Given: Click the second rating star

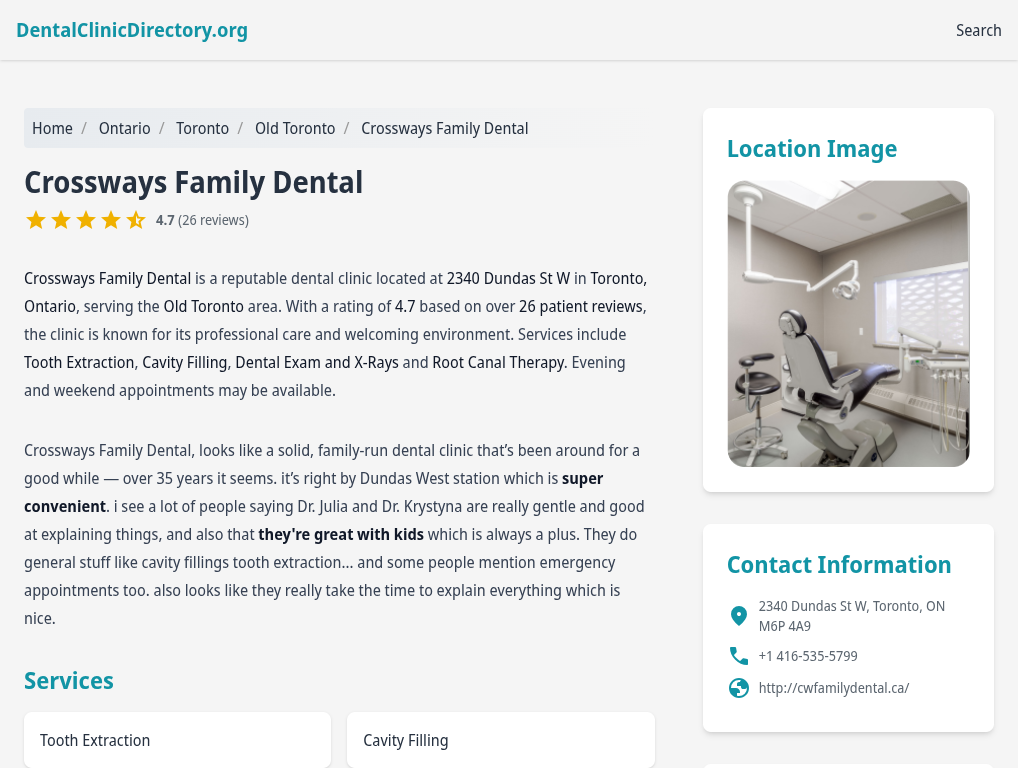Looking at the screenshot, I should click(61, 220).
